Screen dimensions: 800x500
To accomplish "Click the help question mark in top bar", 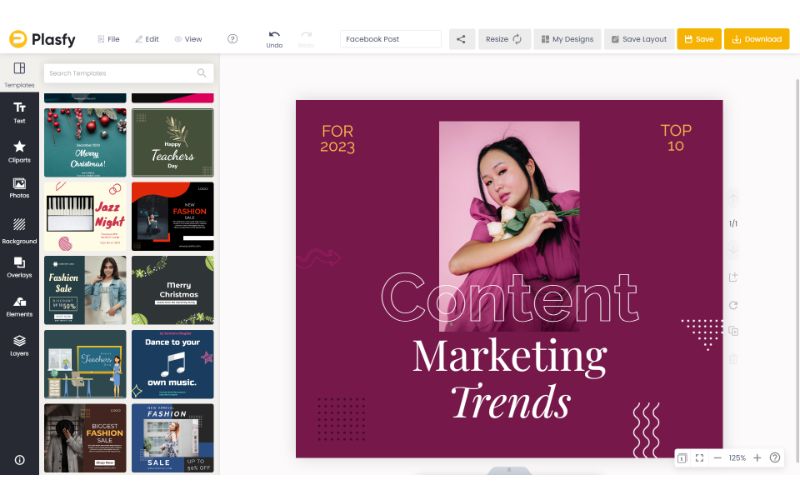I will (233, 39).
